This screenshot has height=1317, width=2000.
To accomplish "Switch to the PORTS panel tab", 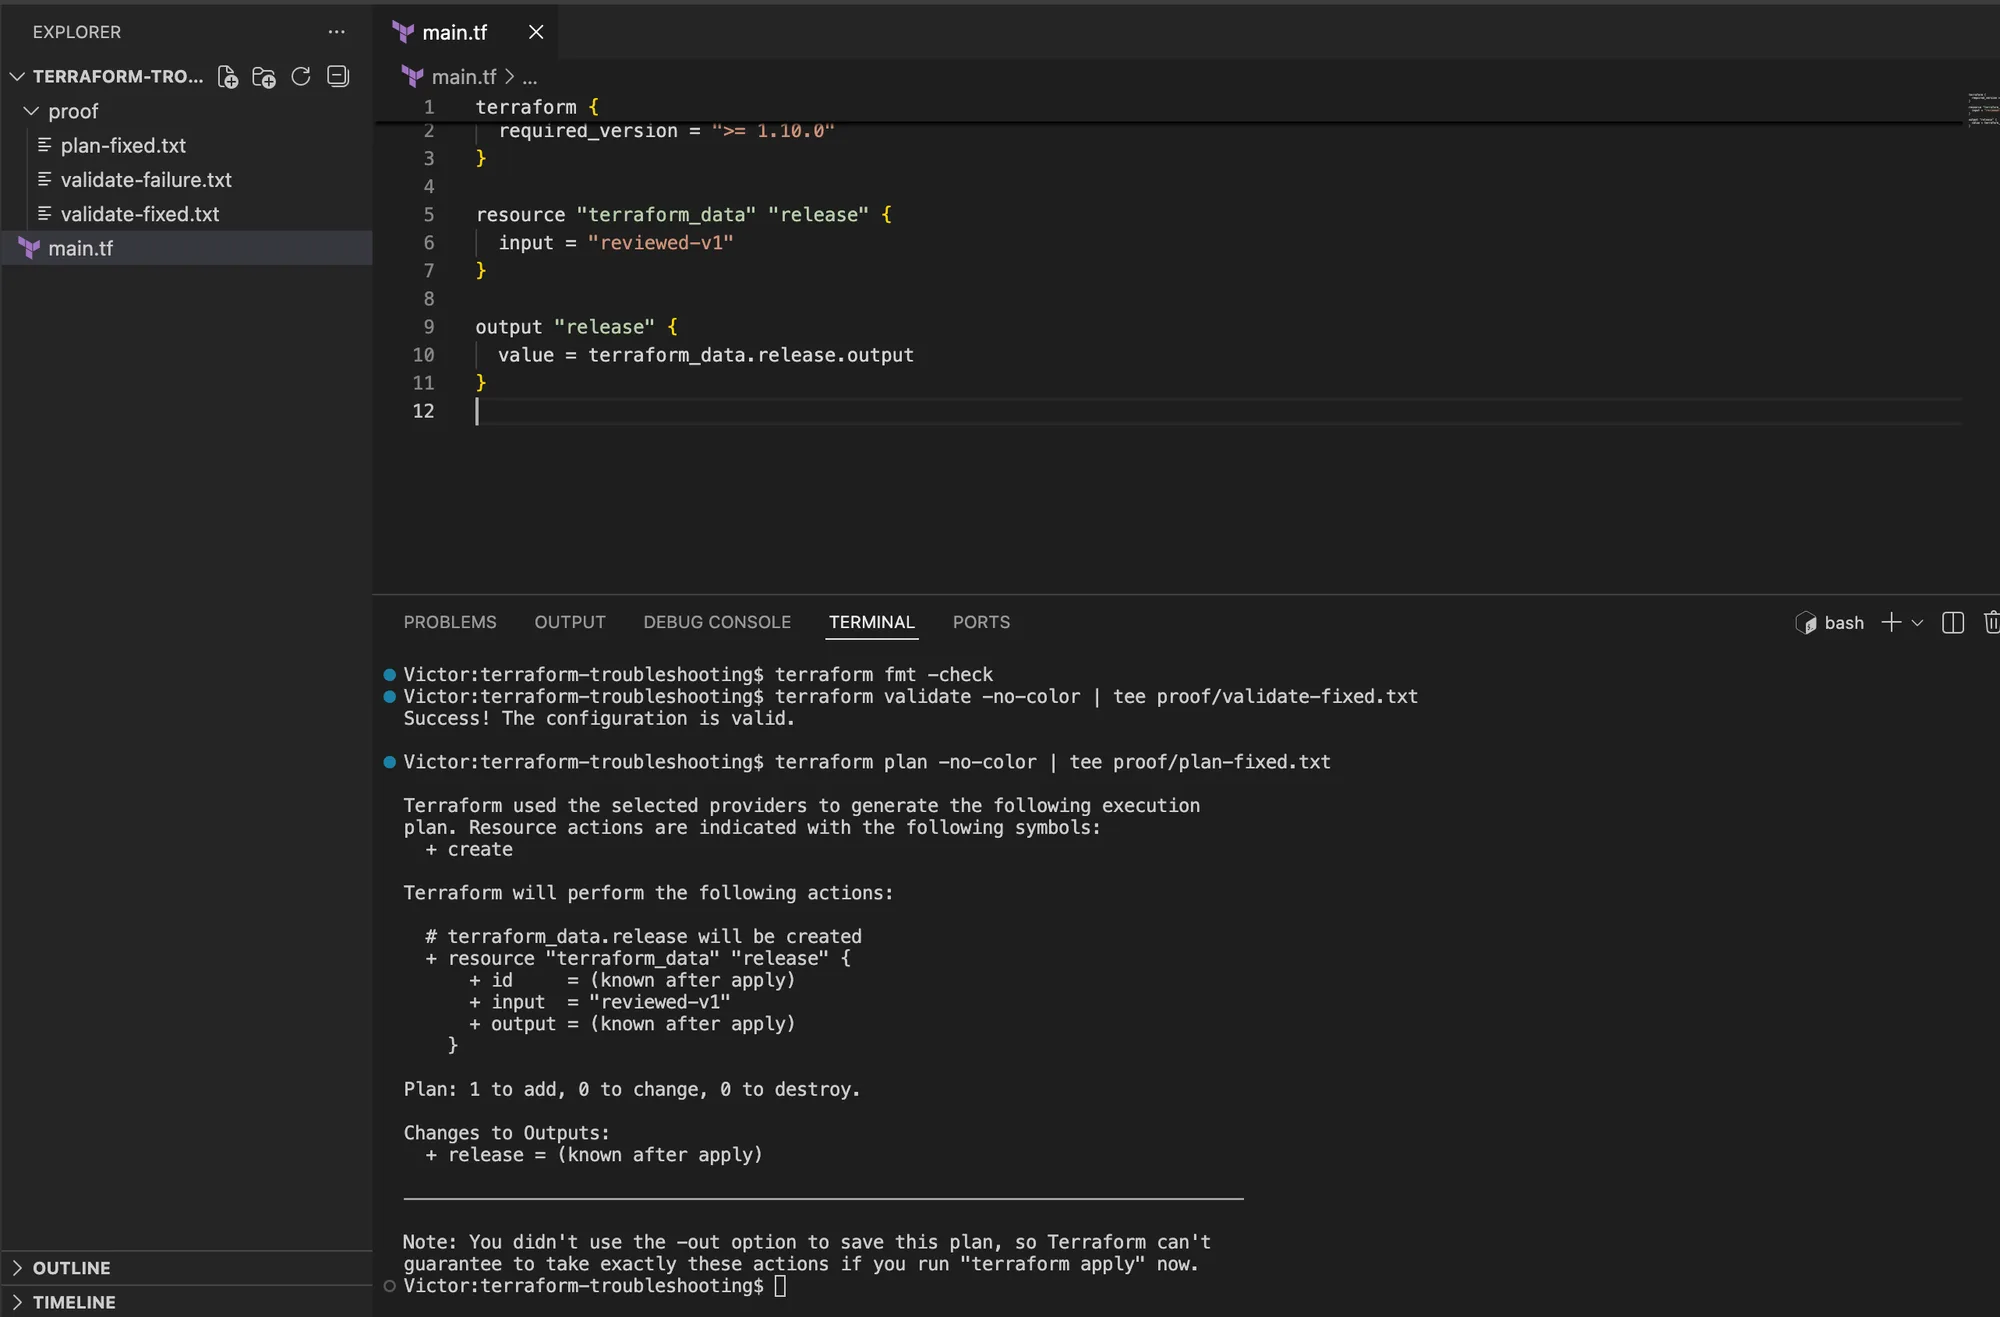I will click(x=981, y=622).
